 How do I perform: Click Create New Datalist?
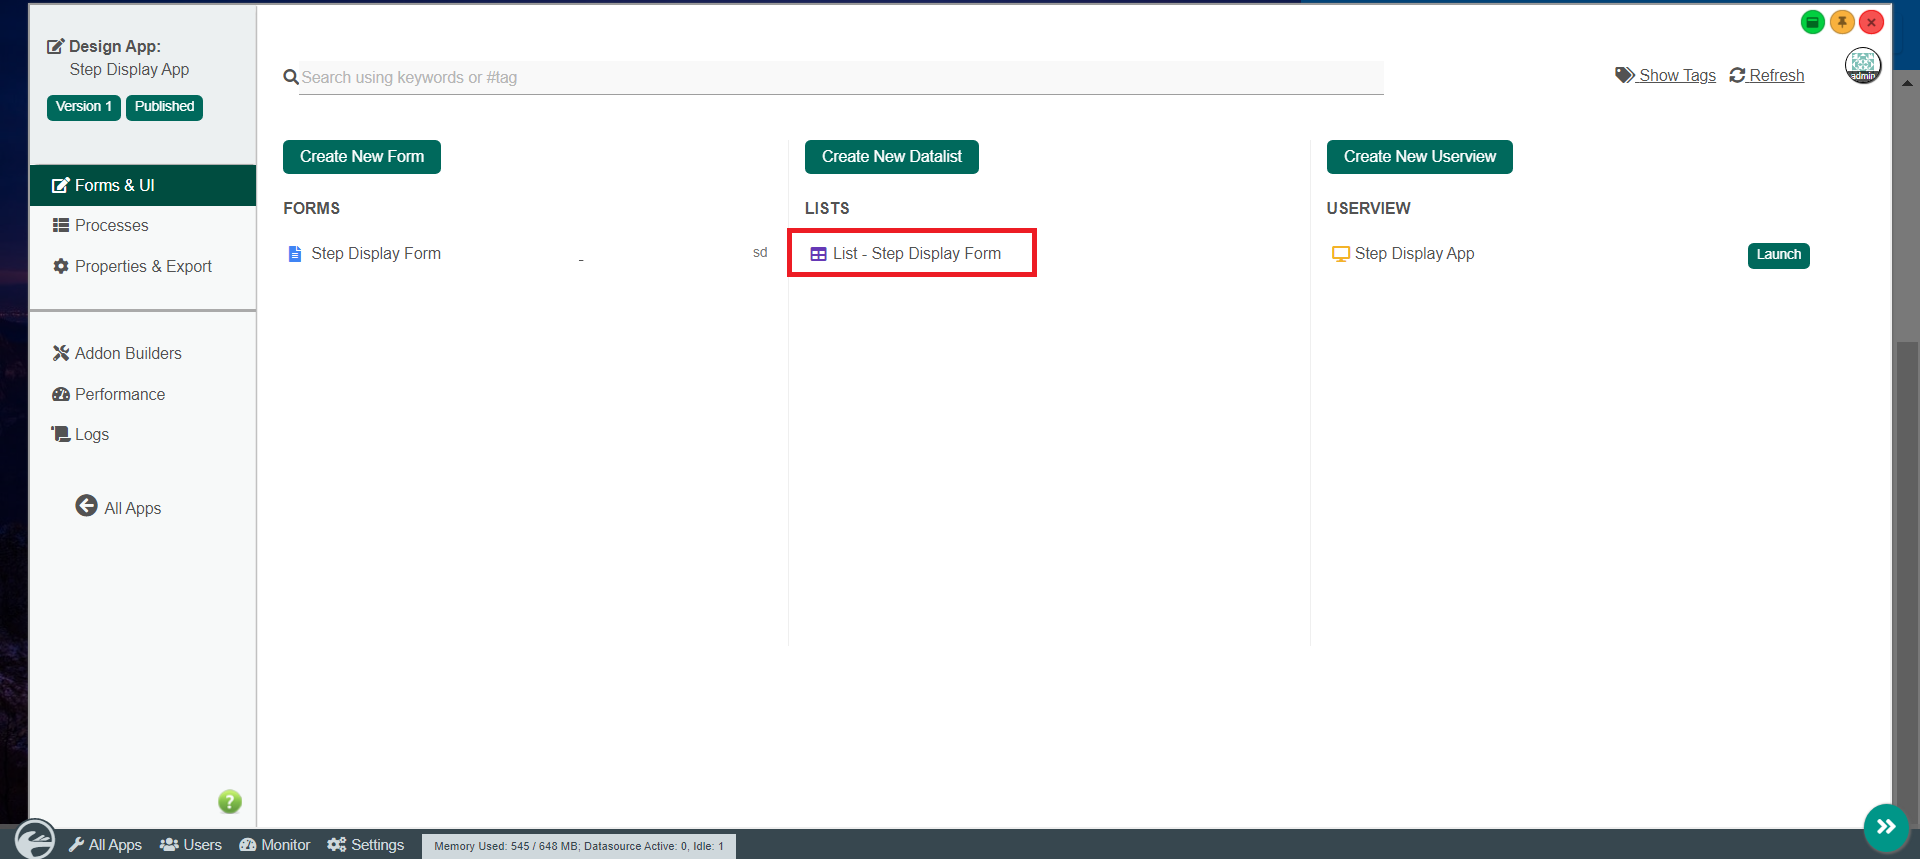892,157
